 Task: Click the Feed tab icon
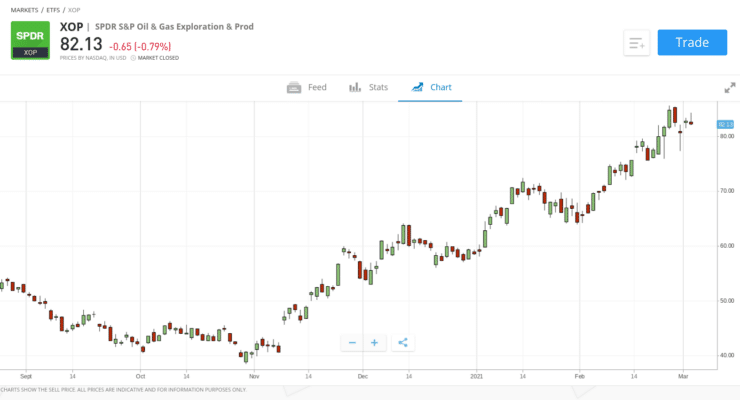coord(294,87)
